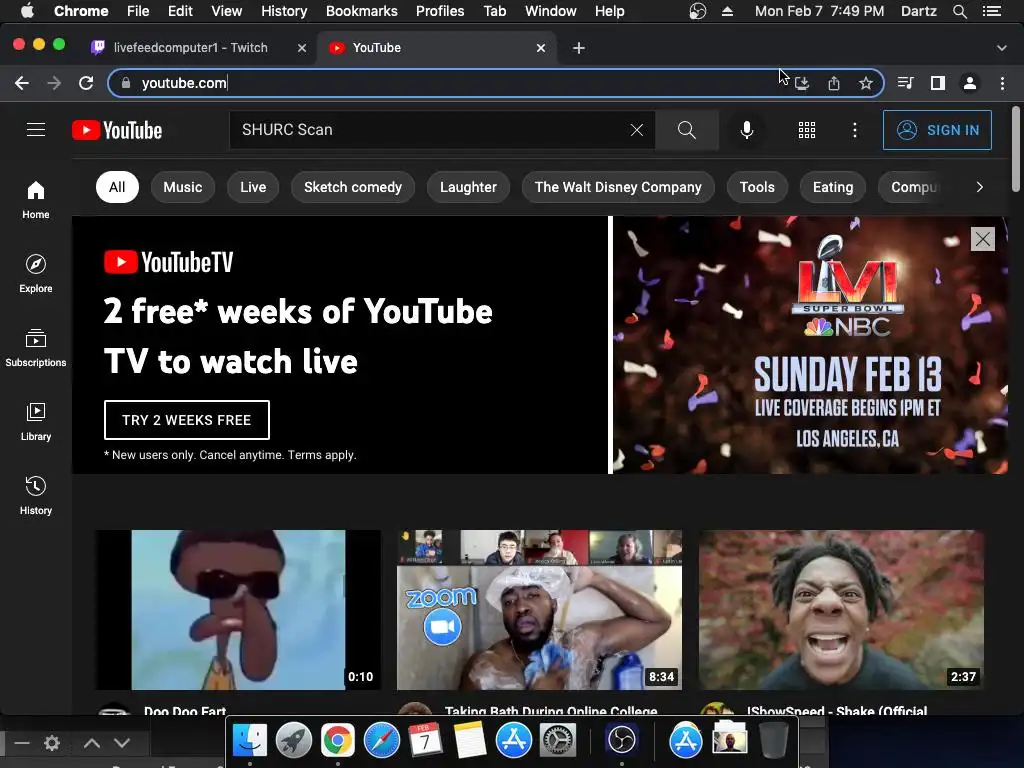Close the YouTube tab
Screen dimensions: 1024x768
(x=541, y=48)
